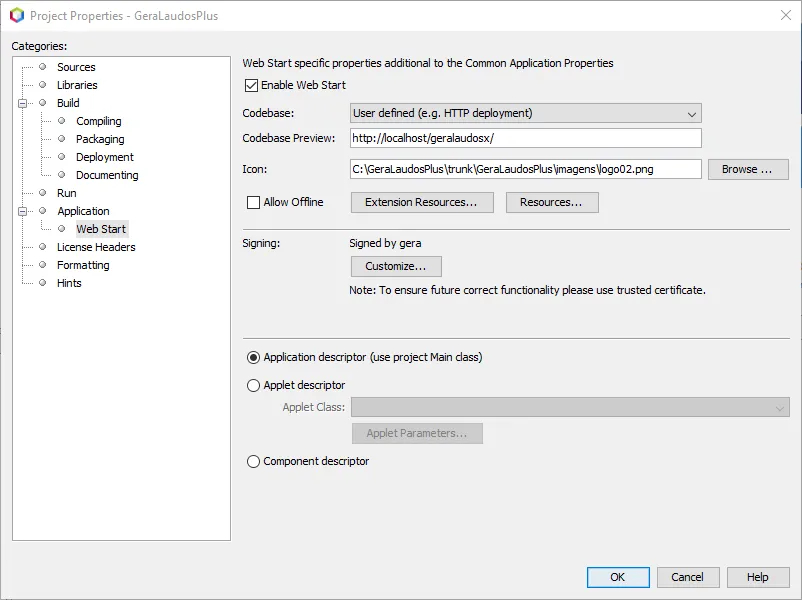Choose the Component descriptor radio option
Screen dimensions: 802x600
point(253,461)
